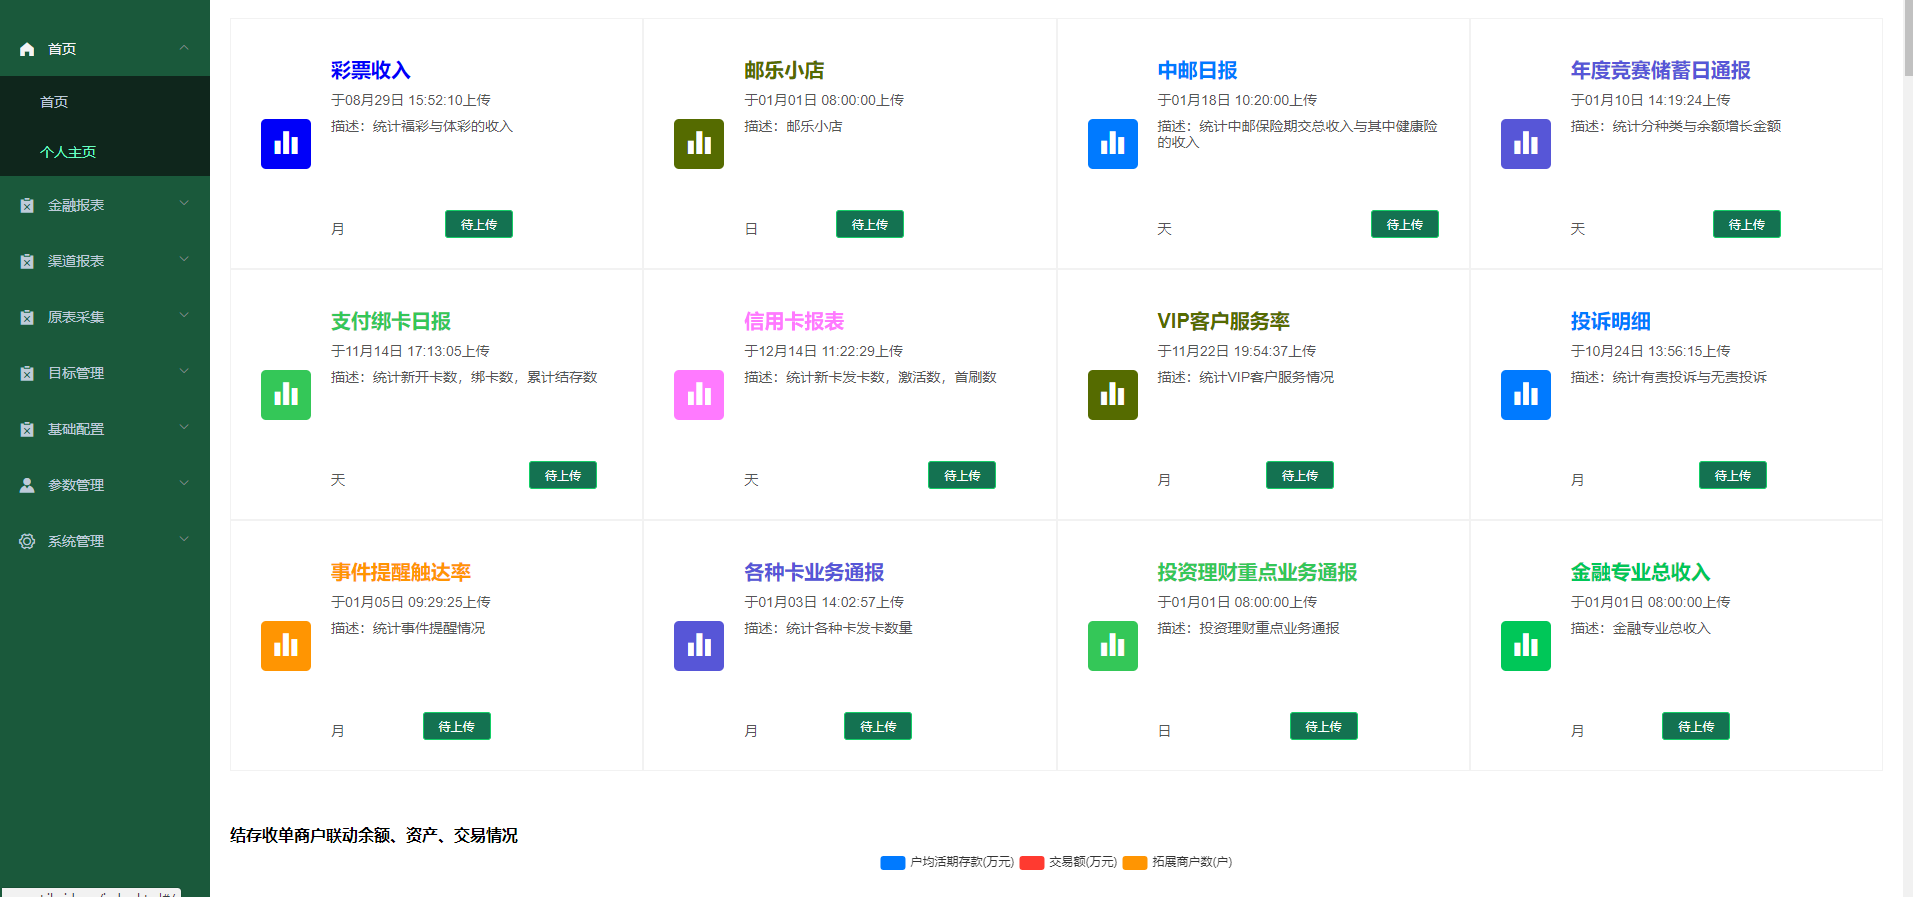1913x897 pixels.
Task: Open the 投诉明细 report title link
Action: 1610,321
